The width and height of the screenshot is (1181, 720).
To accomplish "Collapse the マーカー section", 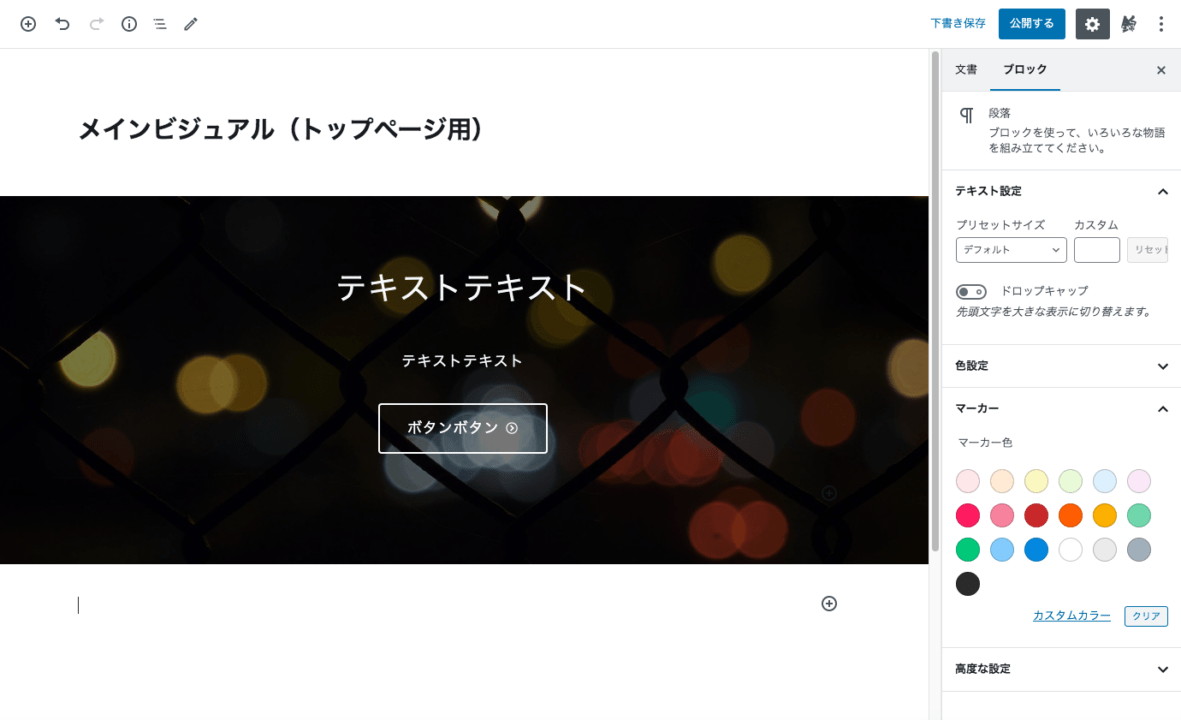I will click(1061, 408).
